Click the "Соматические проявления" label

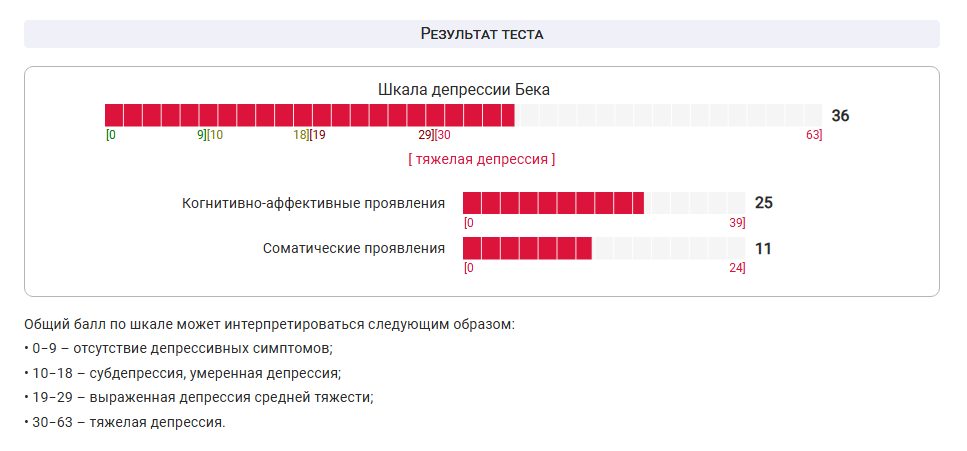(354, 248)
